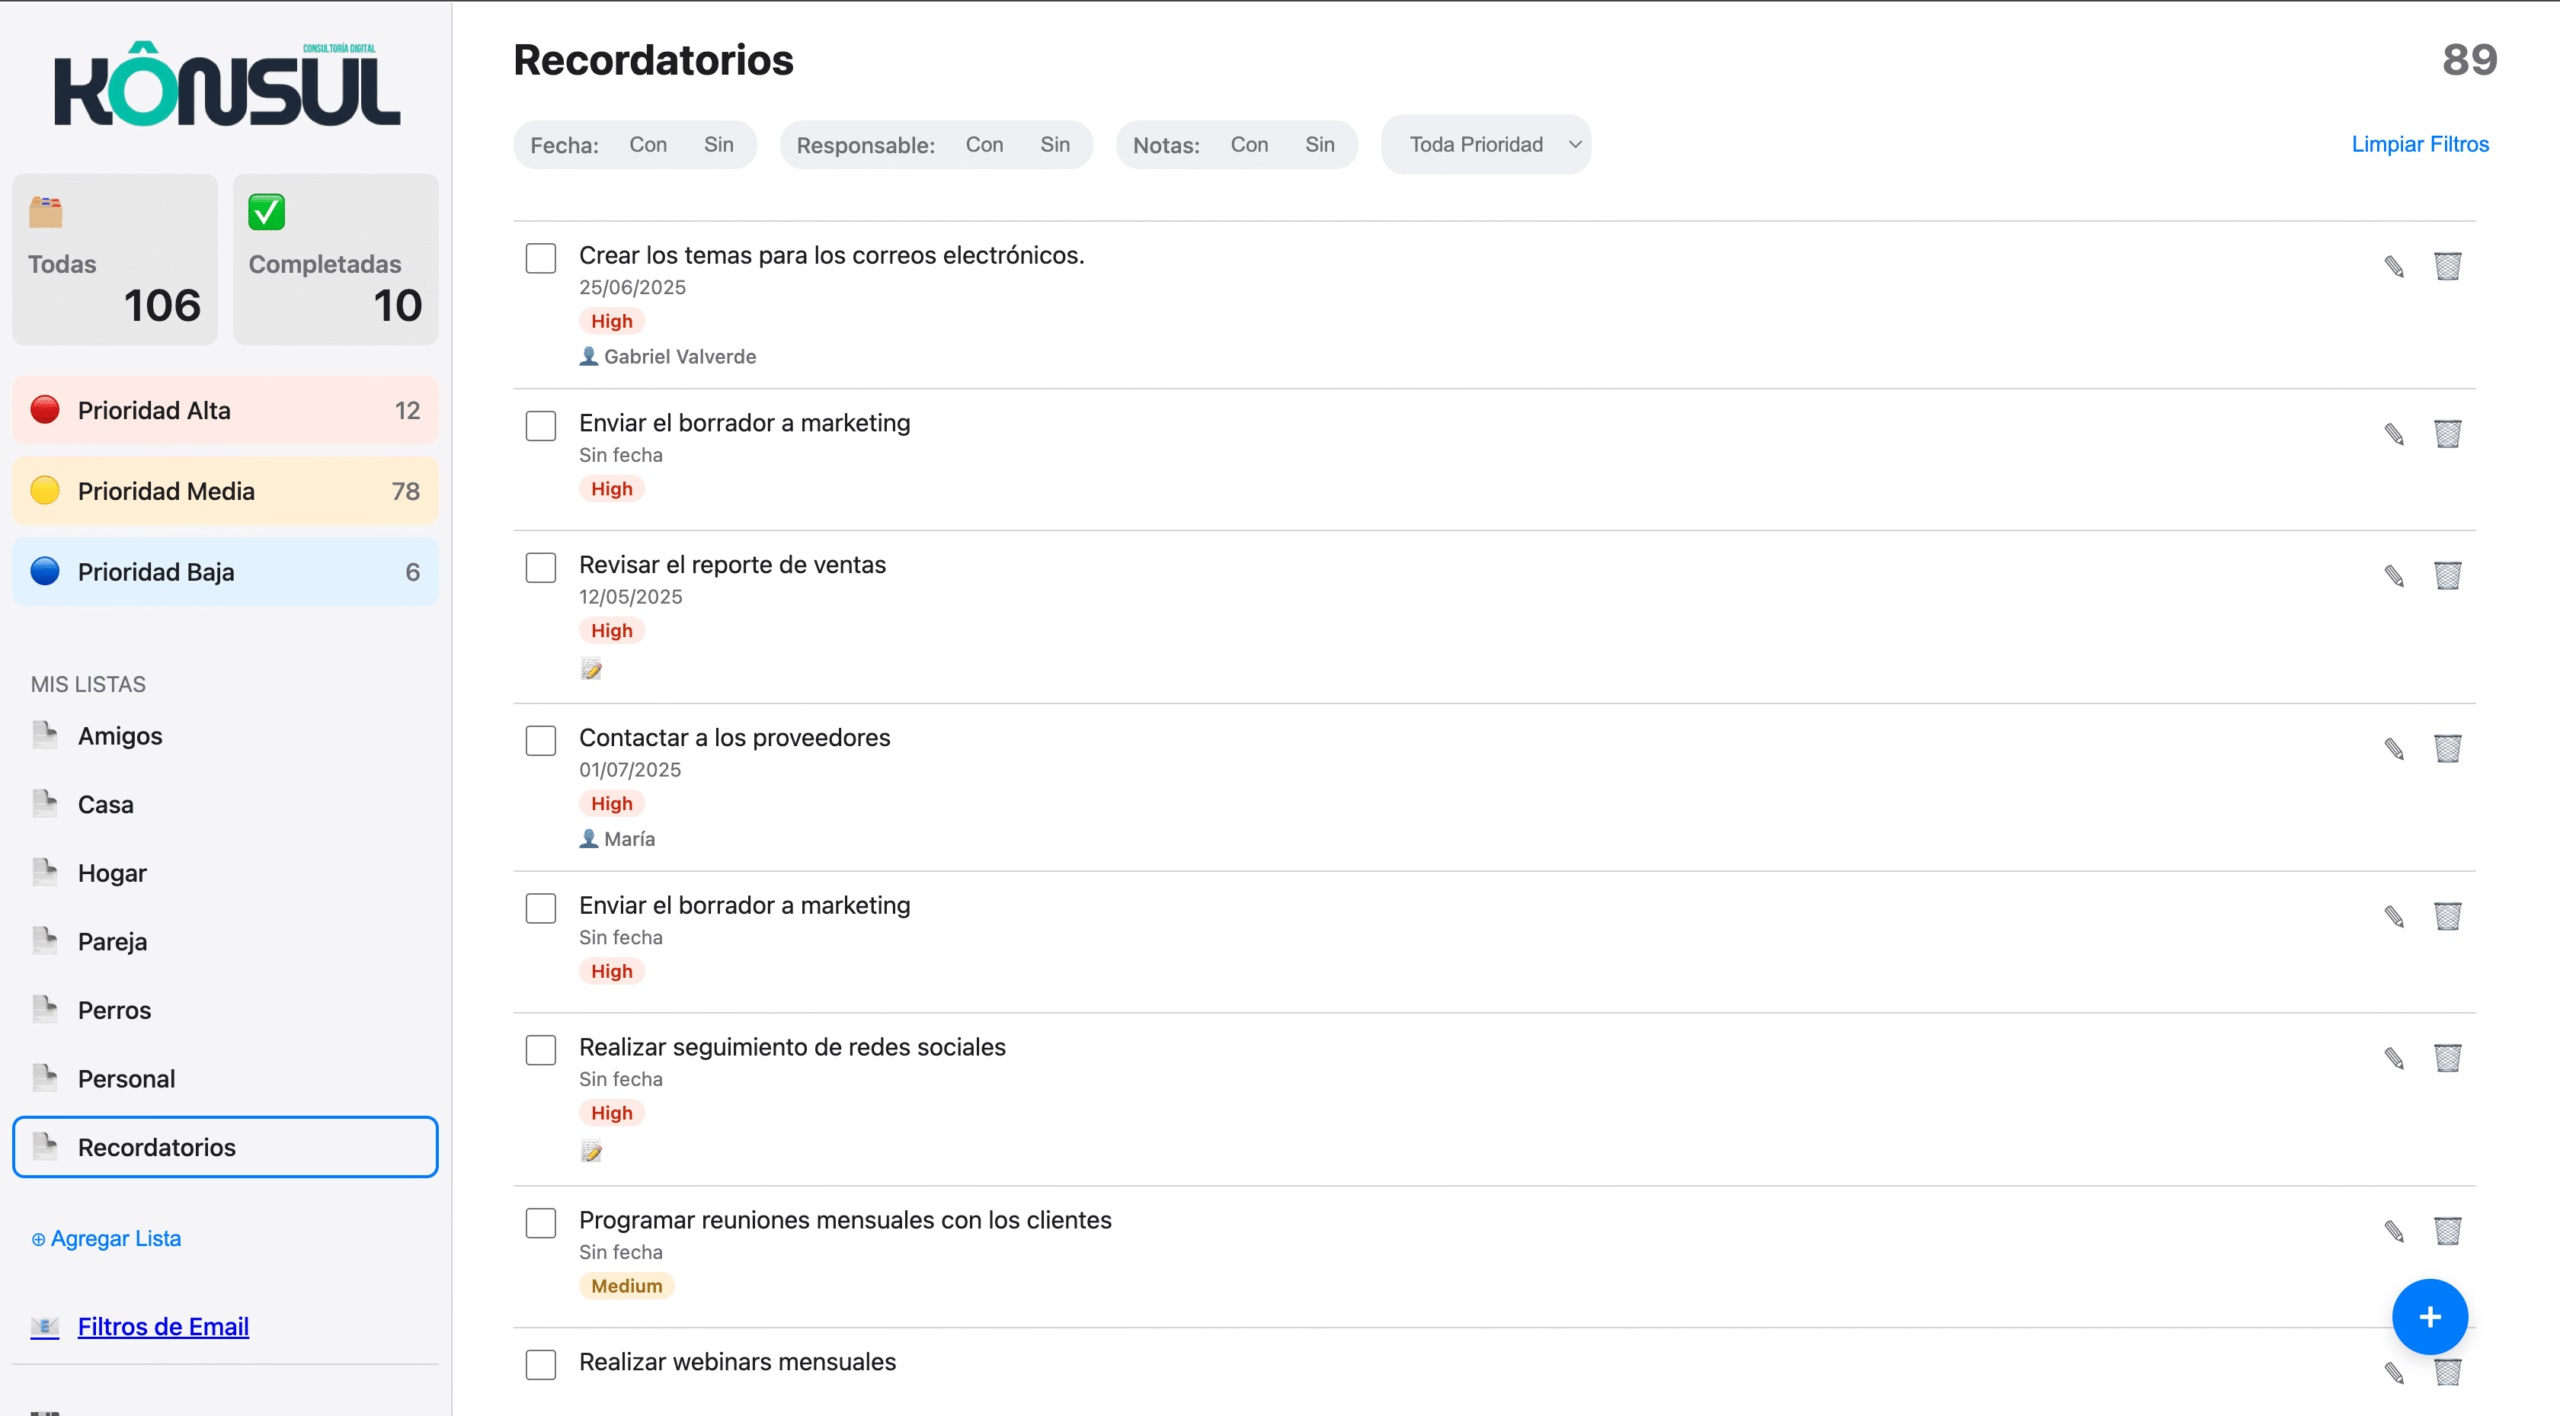
Task: Click the Completadas green checkmark card
Action: coord(336,260)
